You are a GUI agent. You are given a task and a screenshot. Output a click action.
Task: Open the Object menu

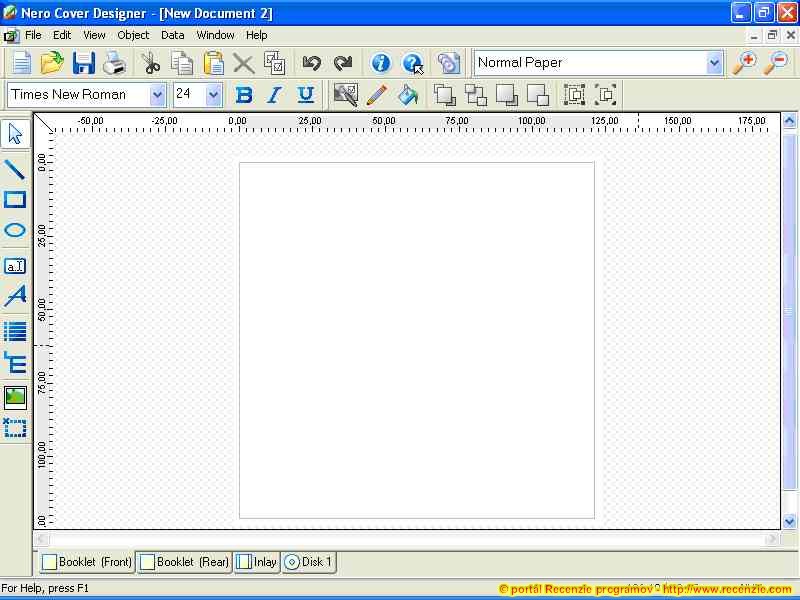(133, 35)
